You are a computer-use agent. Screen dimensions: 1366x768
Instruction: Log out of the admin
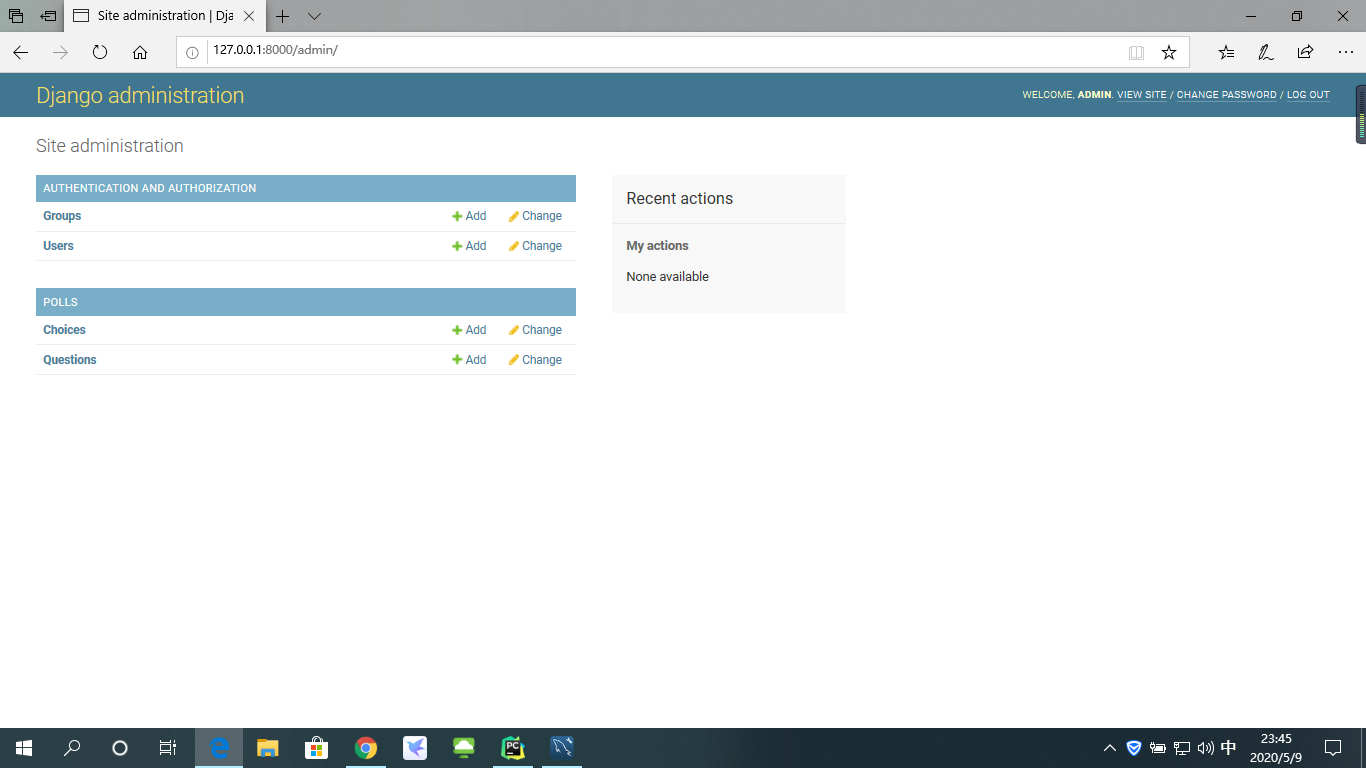[x=1308, y=95]
